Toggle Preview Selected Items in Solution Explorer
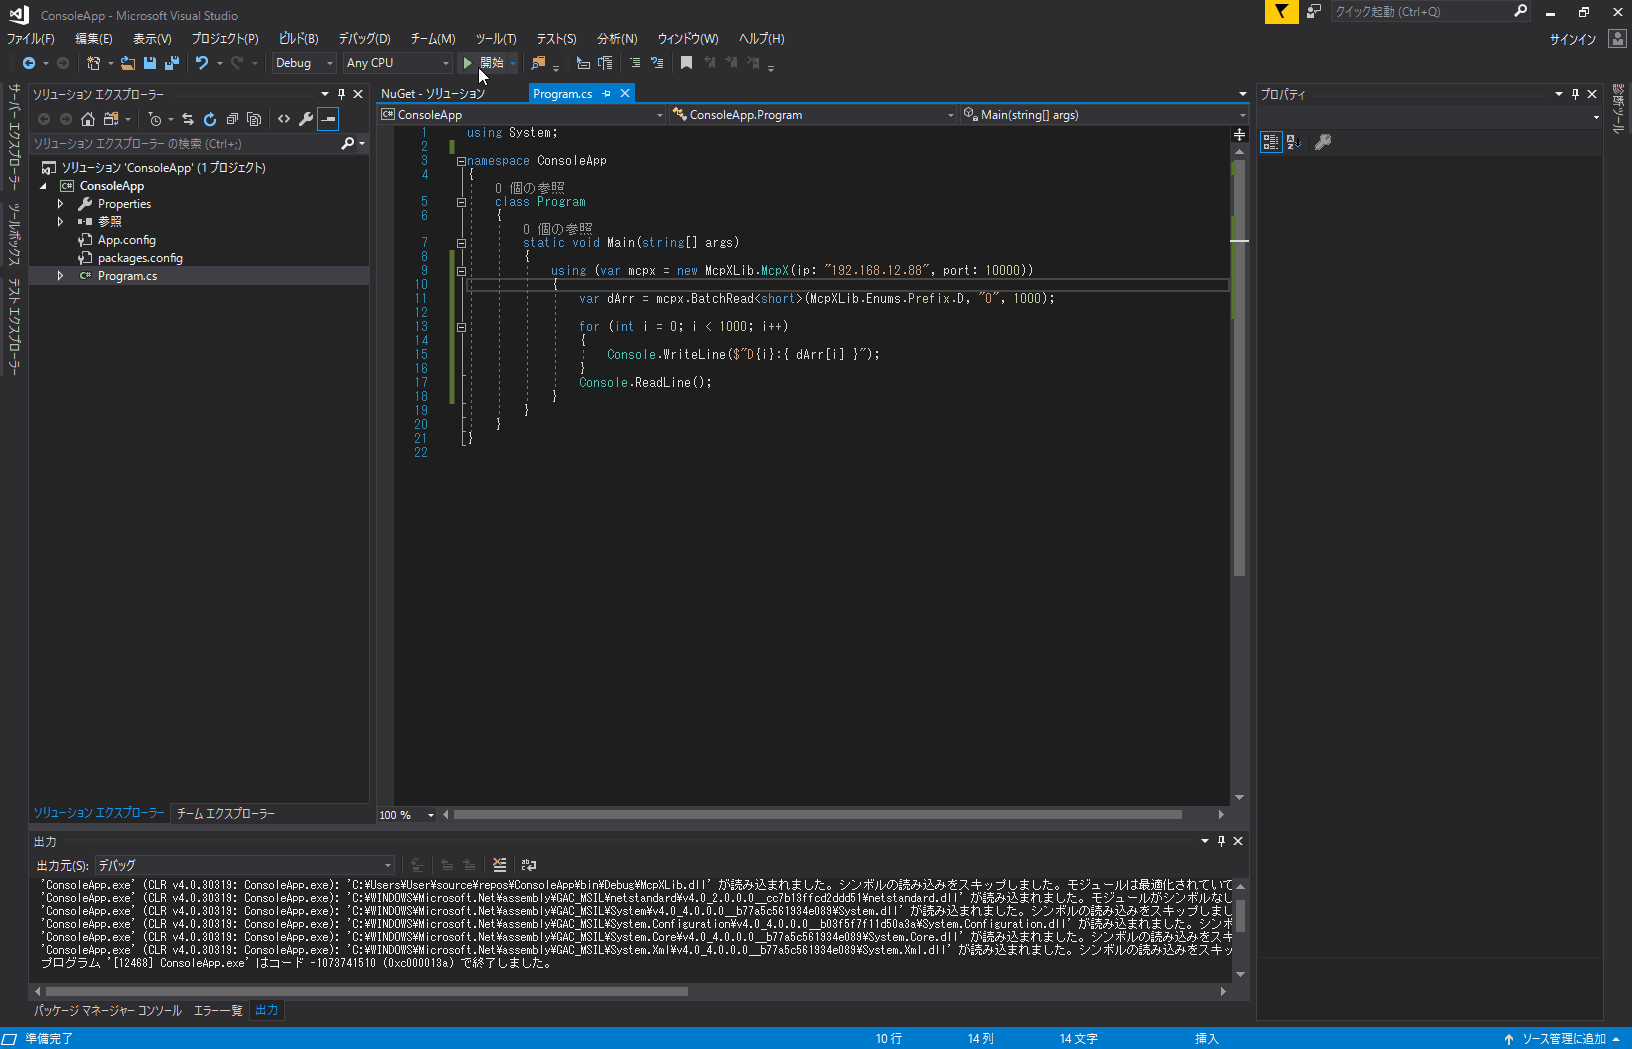The height and width of the screenshot is (1049, 1632). (328, 119)
